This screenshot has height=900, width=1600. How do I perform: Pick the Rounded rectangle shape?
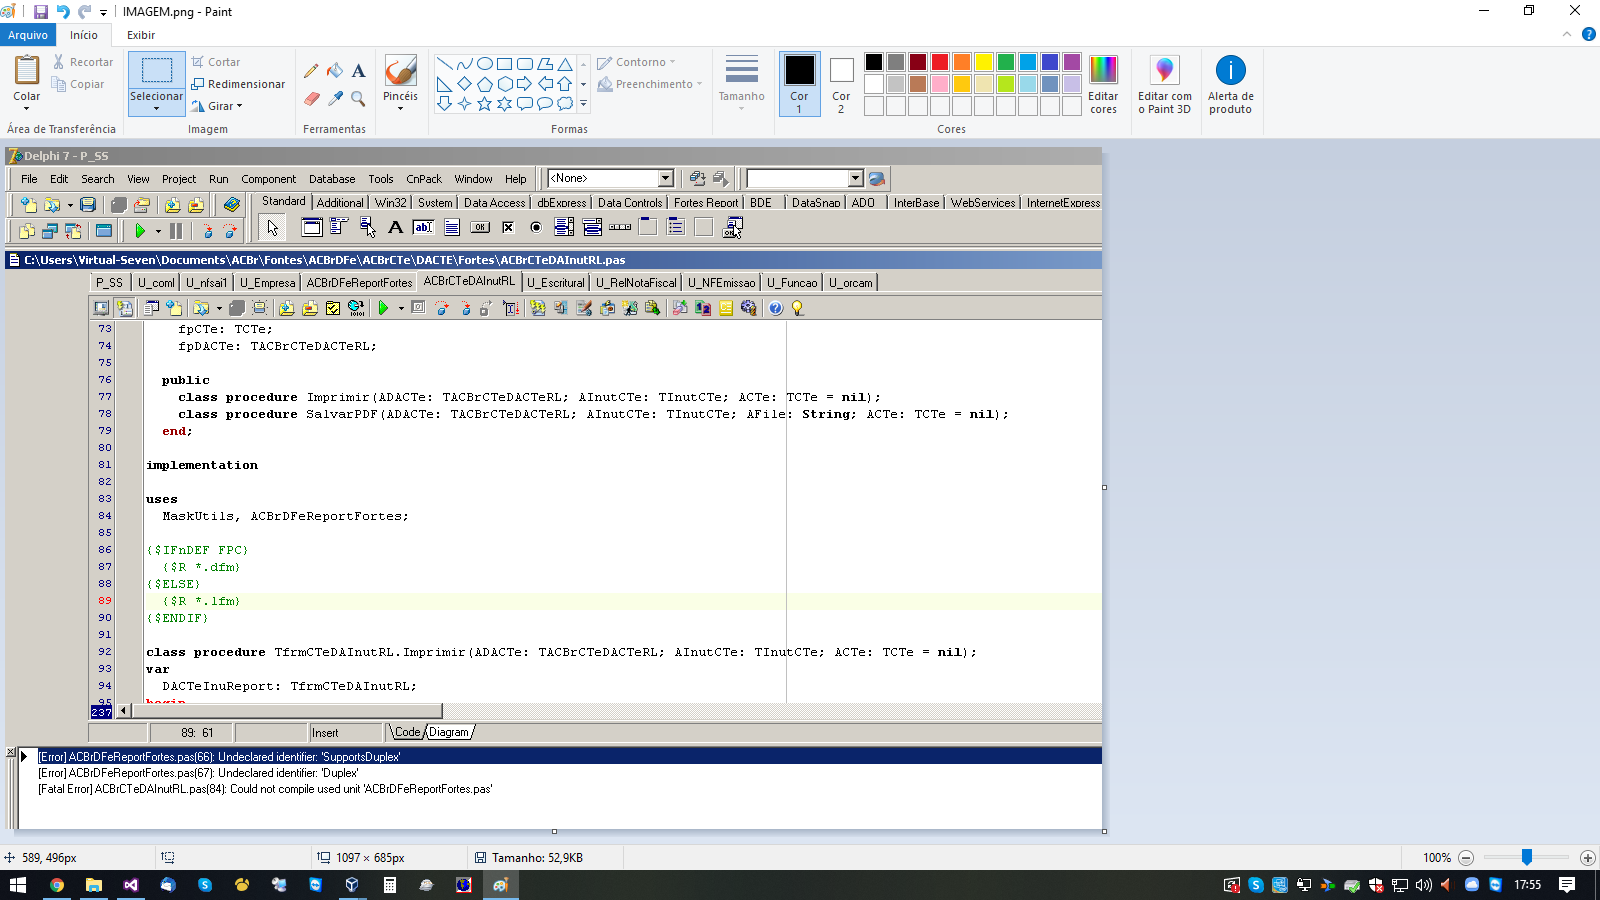pos(525,64)
